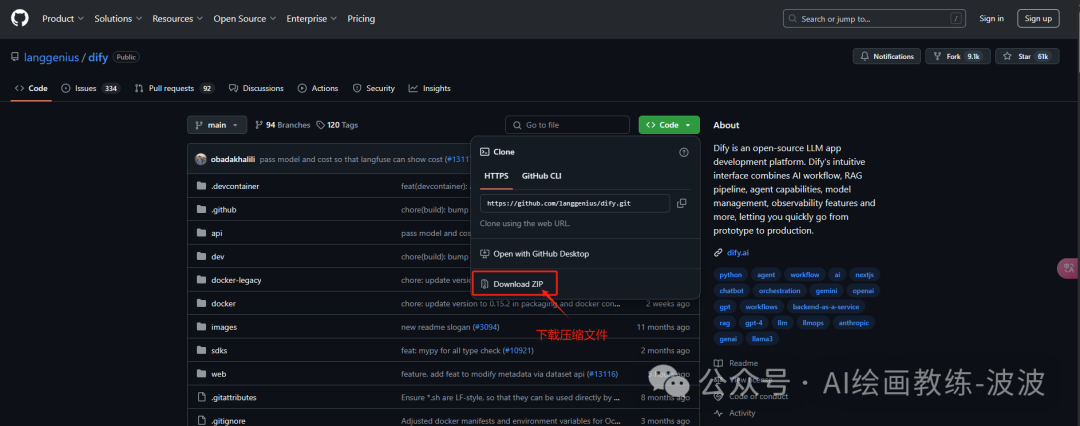
Task: Click the Notifications button
Action: click(886, 57)
